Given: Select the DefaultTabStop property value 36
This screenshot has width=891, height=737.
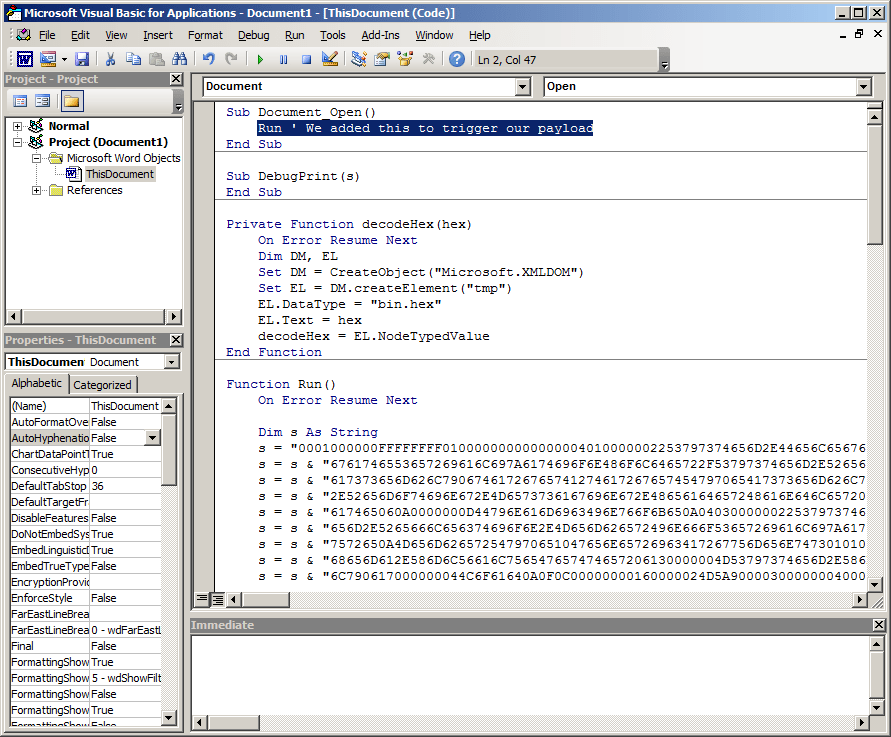Looking at the screenshot, I should point(125,486).
